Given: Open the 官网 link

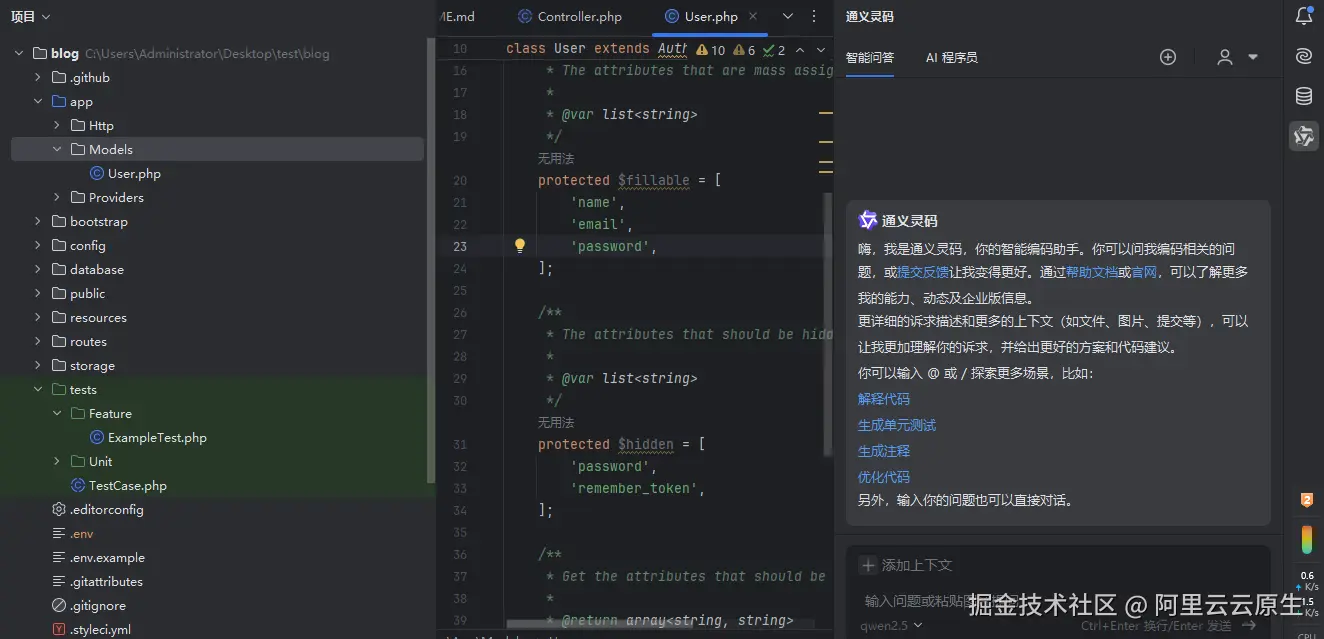Looking at the screenshot, I should [x=1143, y=272].
